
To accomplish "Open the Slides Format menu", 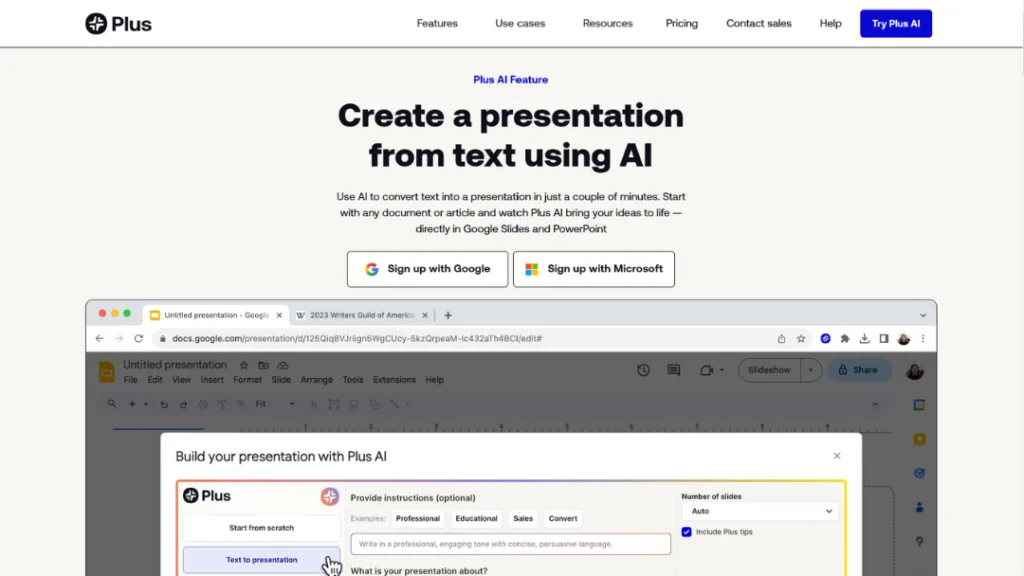I will pos(247,380).
